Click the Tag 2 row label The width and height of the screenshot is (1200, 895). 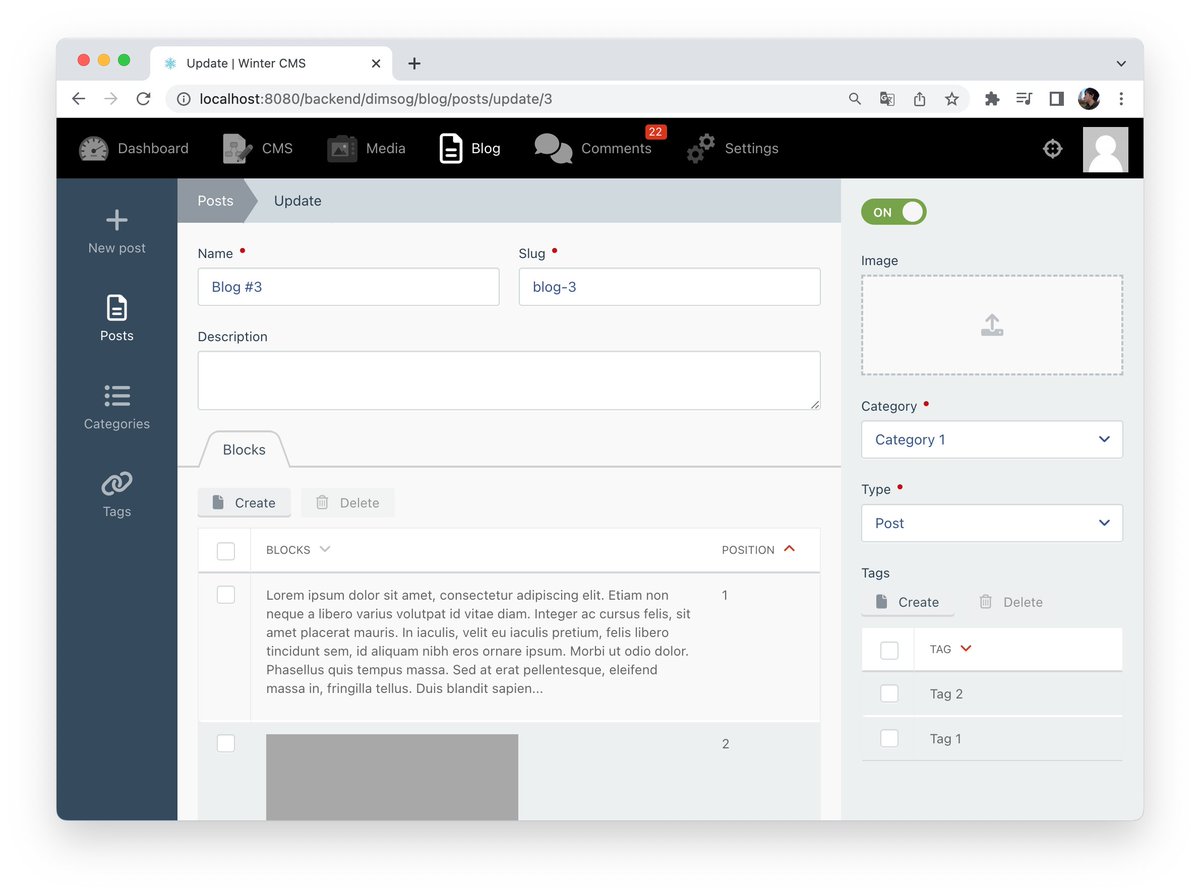tap(946, 694)
